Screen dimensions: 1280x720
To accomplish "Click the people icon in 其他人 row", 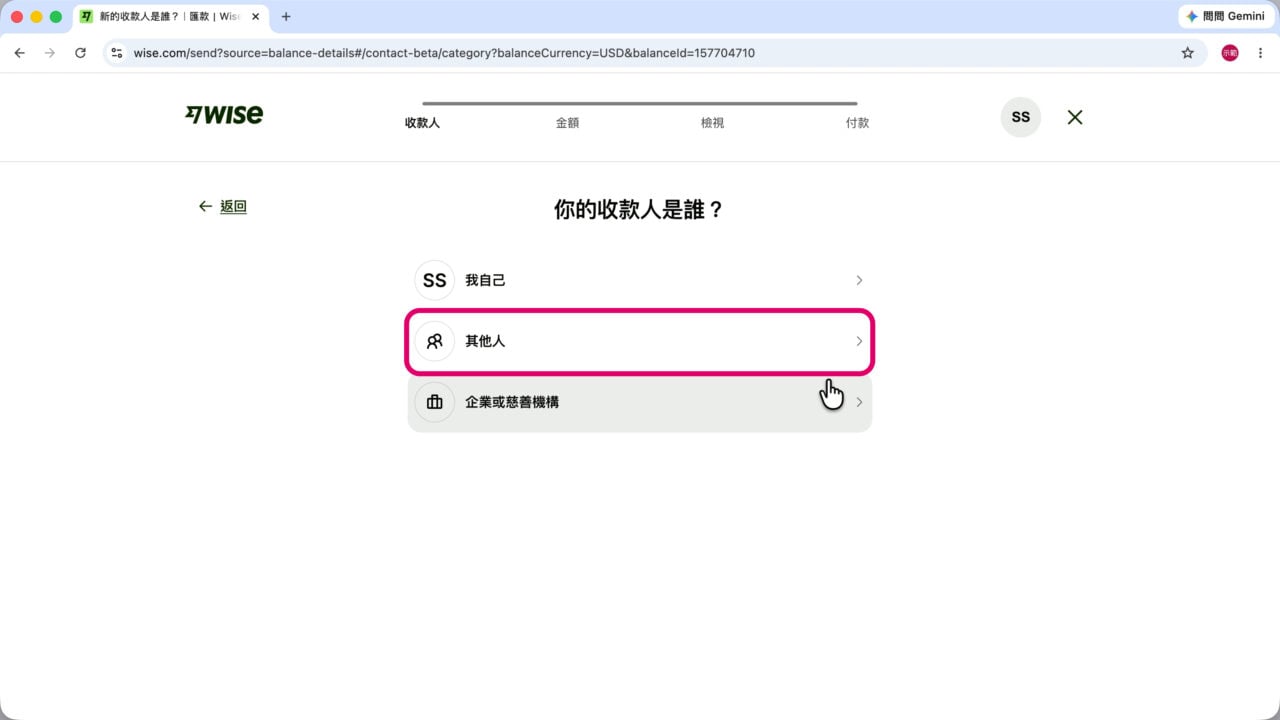I will coord(434,341).
